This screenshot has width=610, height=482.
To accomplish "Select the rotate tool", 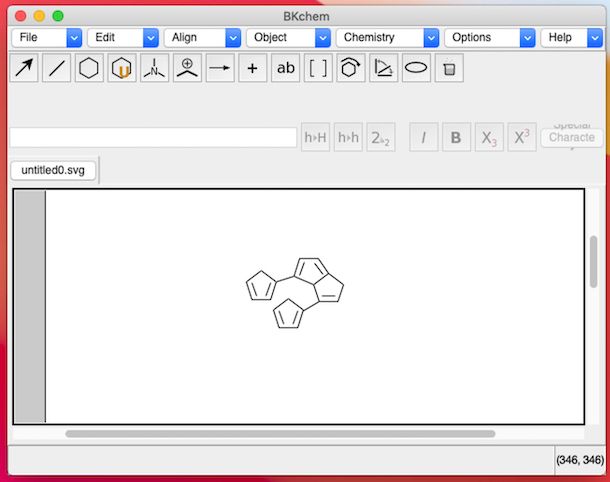I will tap(351, 68).
